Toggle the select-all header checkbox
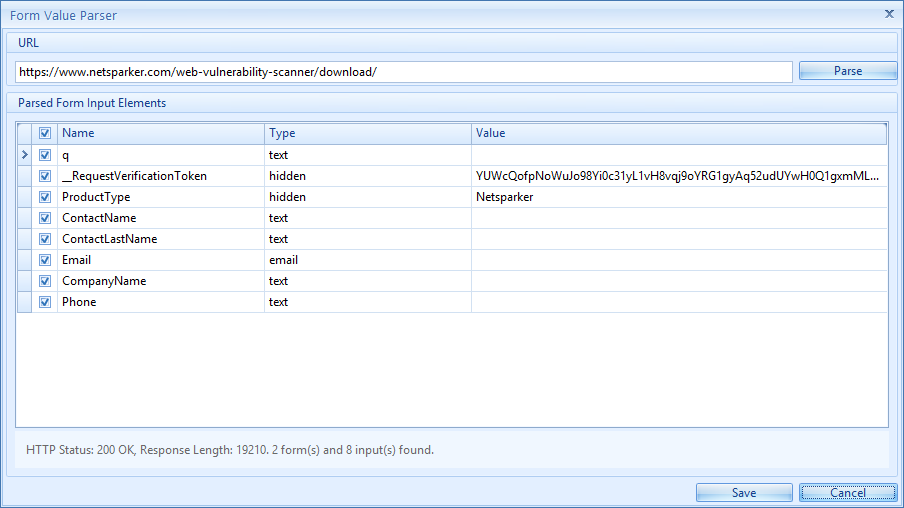Viewport: 904px width, 508px height. [45, 133]
